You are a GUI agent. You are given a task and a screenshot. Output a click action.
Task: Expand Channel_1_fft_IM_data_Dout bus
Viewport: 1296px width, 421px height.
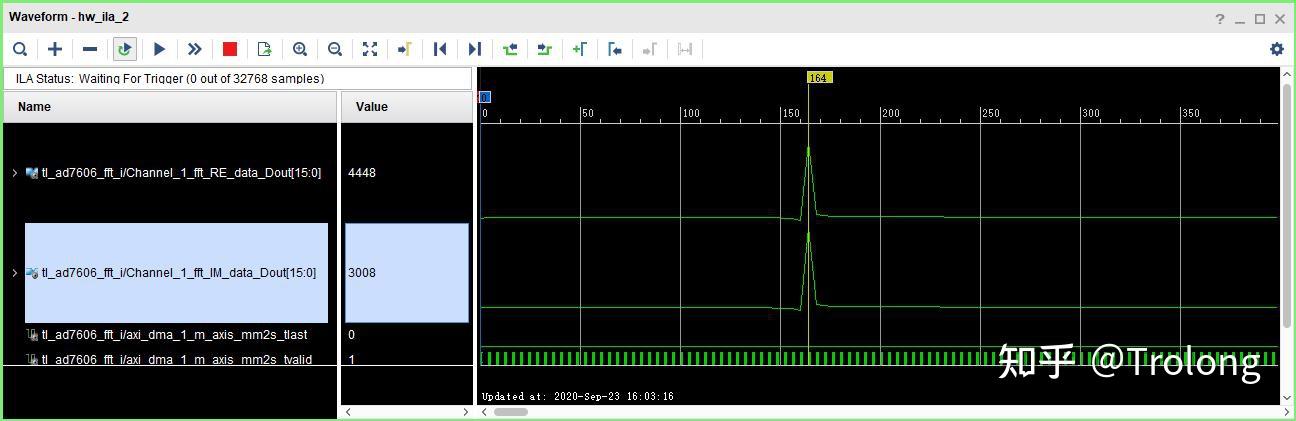pyautogui.click(x=15, y=273)
